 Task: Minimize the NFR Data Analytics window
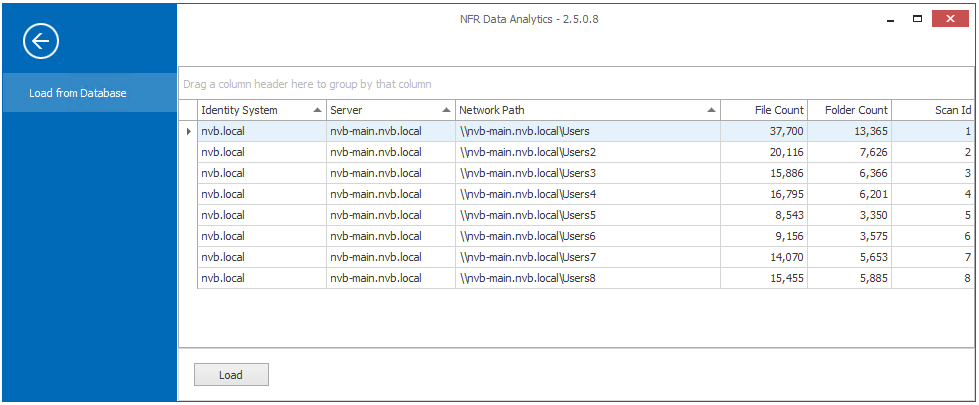(889, 18)
